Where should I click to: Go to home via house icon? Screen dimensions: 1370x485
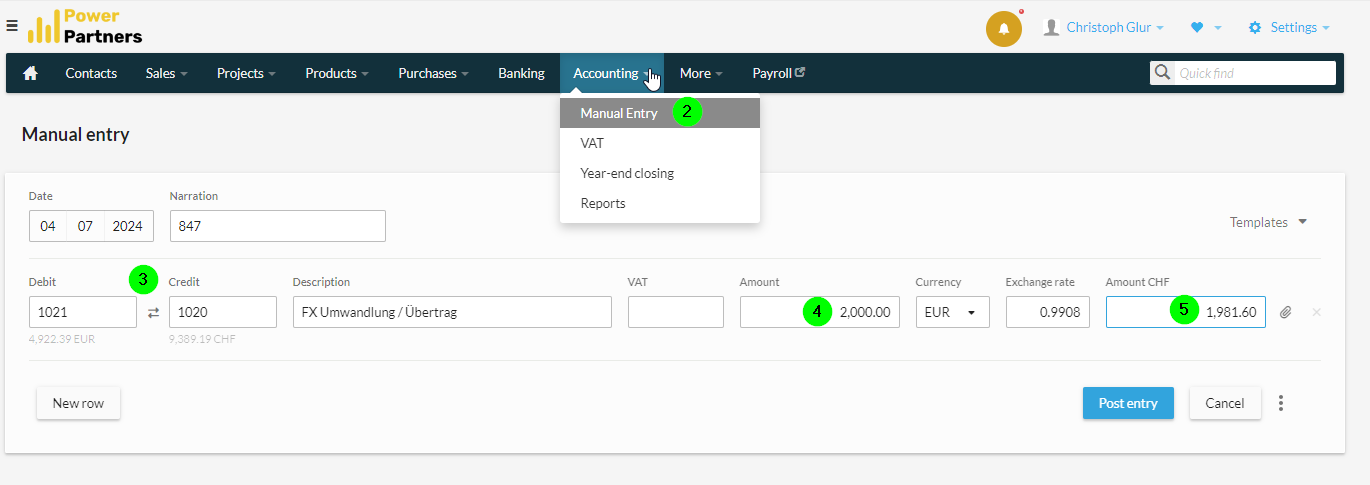click(x=30, y=73)
